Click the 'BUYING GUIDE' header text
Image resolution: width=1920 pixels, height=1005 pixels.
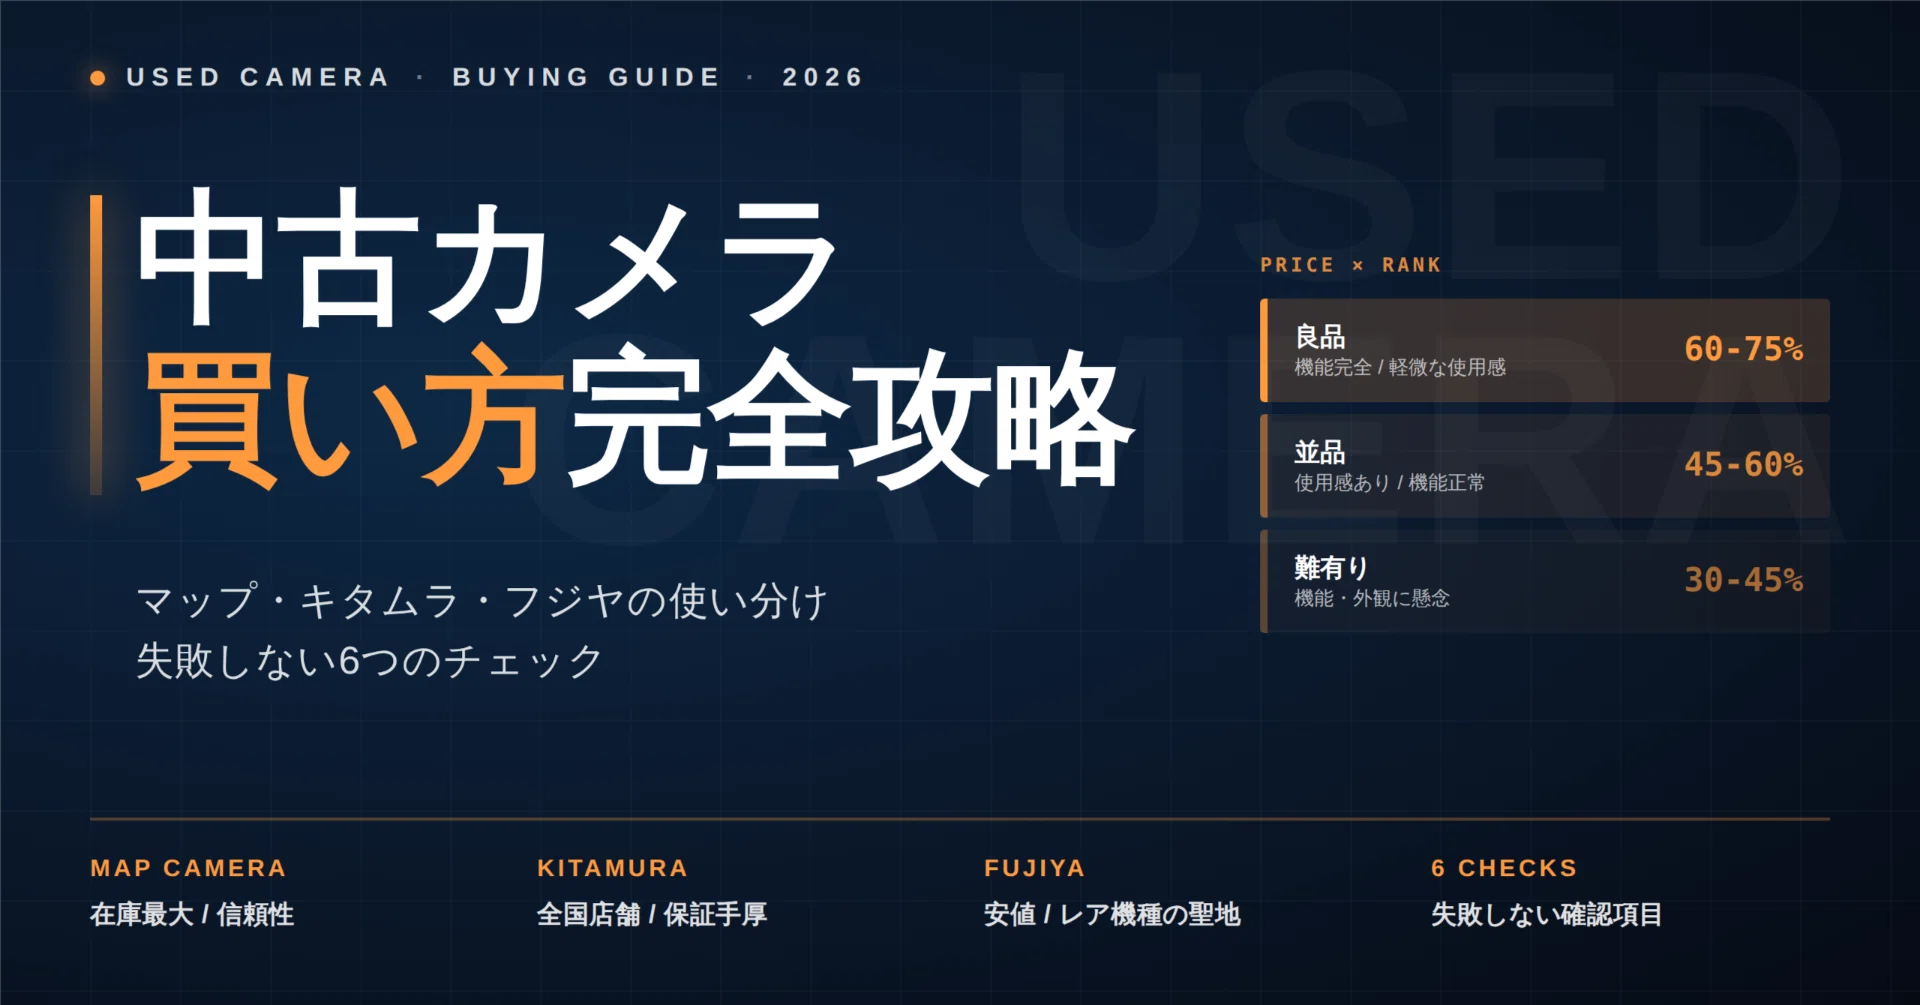[586, 77]
